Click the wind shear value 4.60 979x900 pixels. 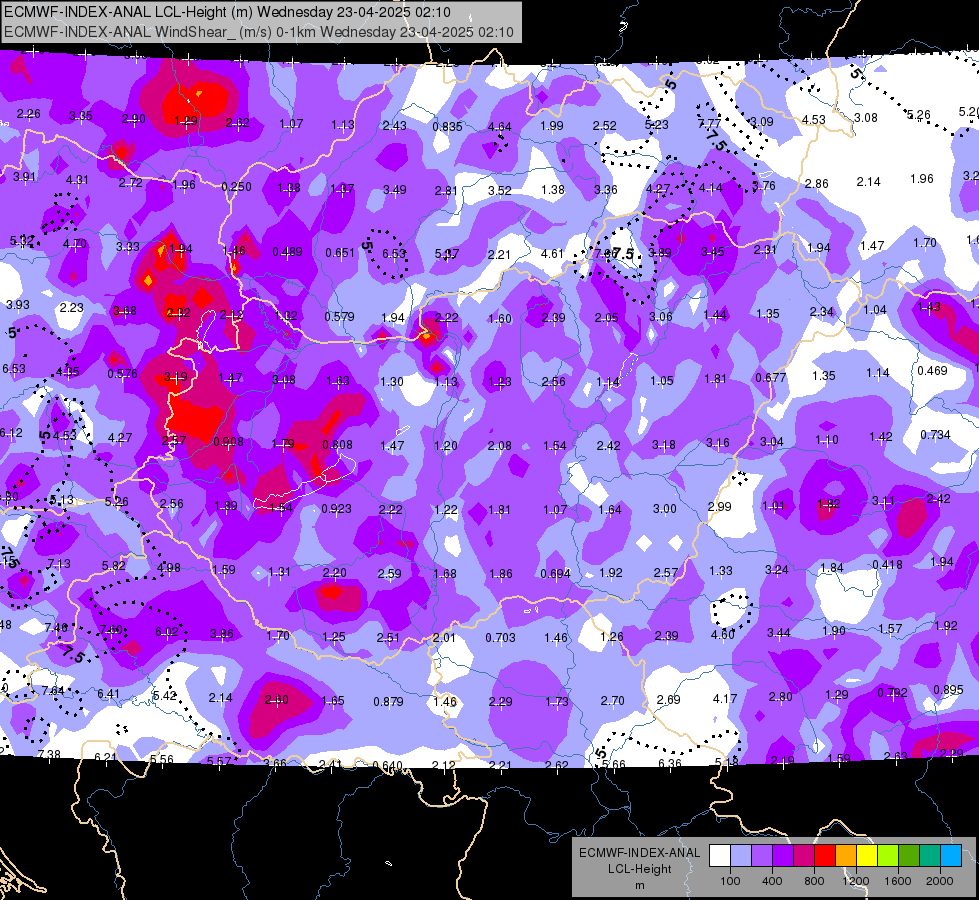(723, 635)
